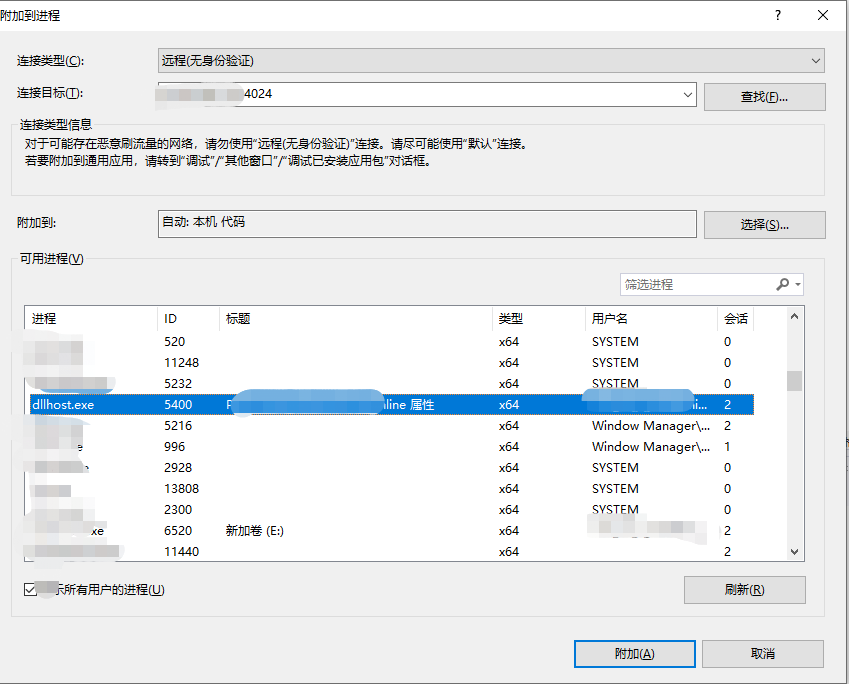The width and height of the screenshot is (849, 684).
Task: Click the 查找(F)... button
Action: [765, 97]
